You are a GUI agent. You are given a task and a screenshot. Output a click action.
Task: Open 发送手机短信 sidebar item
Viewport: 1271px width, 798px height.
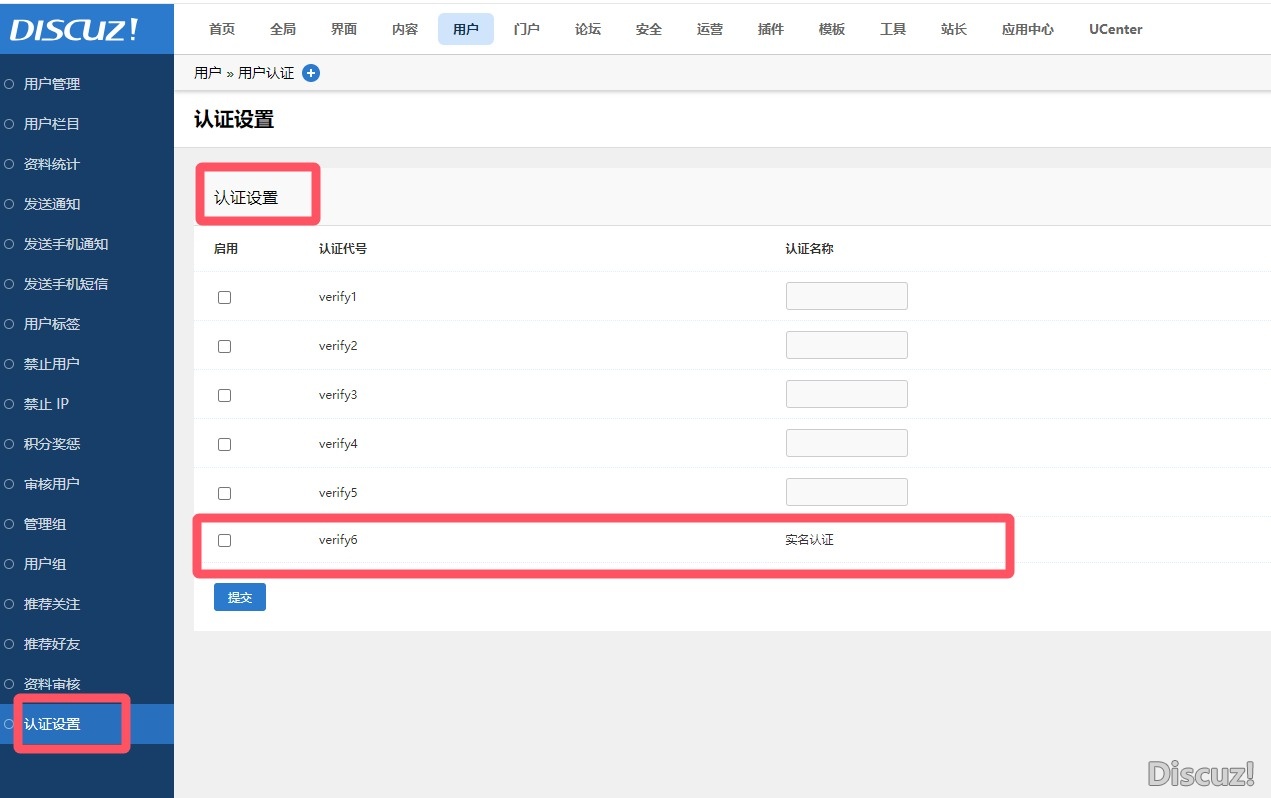coord(66,284)
